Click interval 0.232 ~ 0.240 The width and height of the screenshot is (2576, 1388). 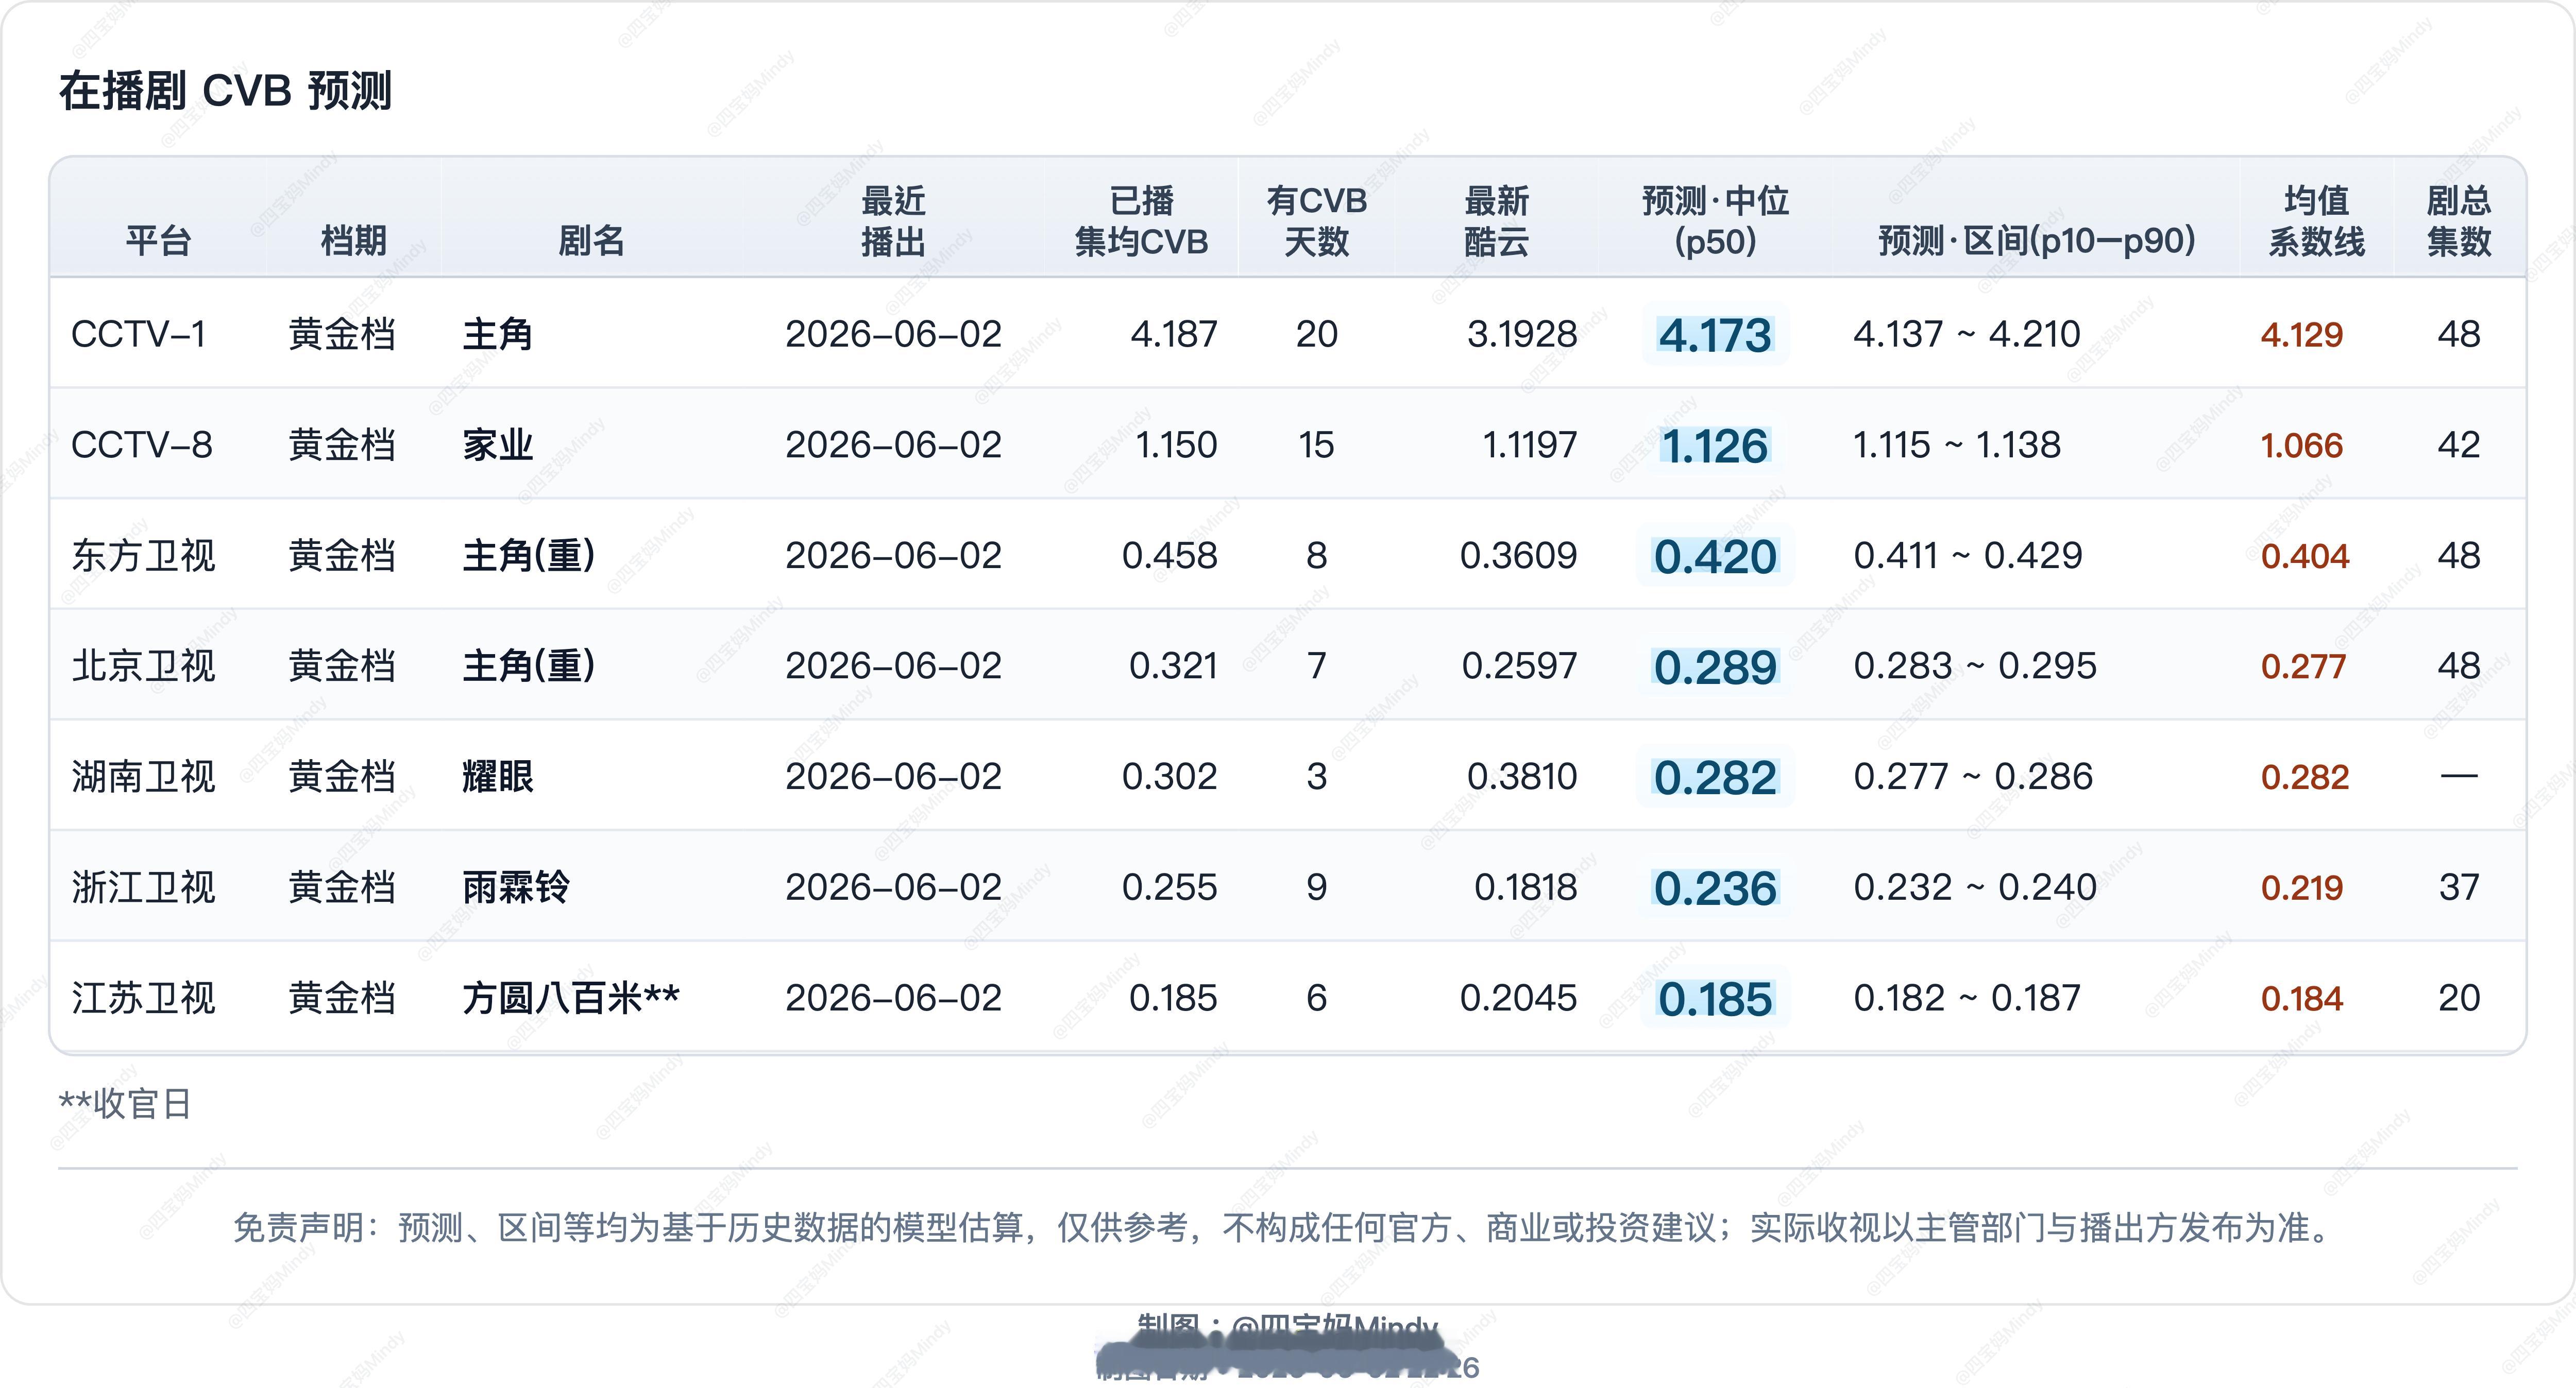[1975, 888]
